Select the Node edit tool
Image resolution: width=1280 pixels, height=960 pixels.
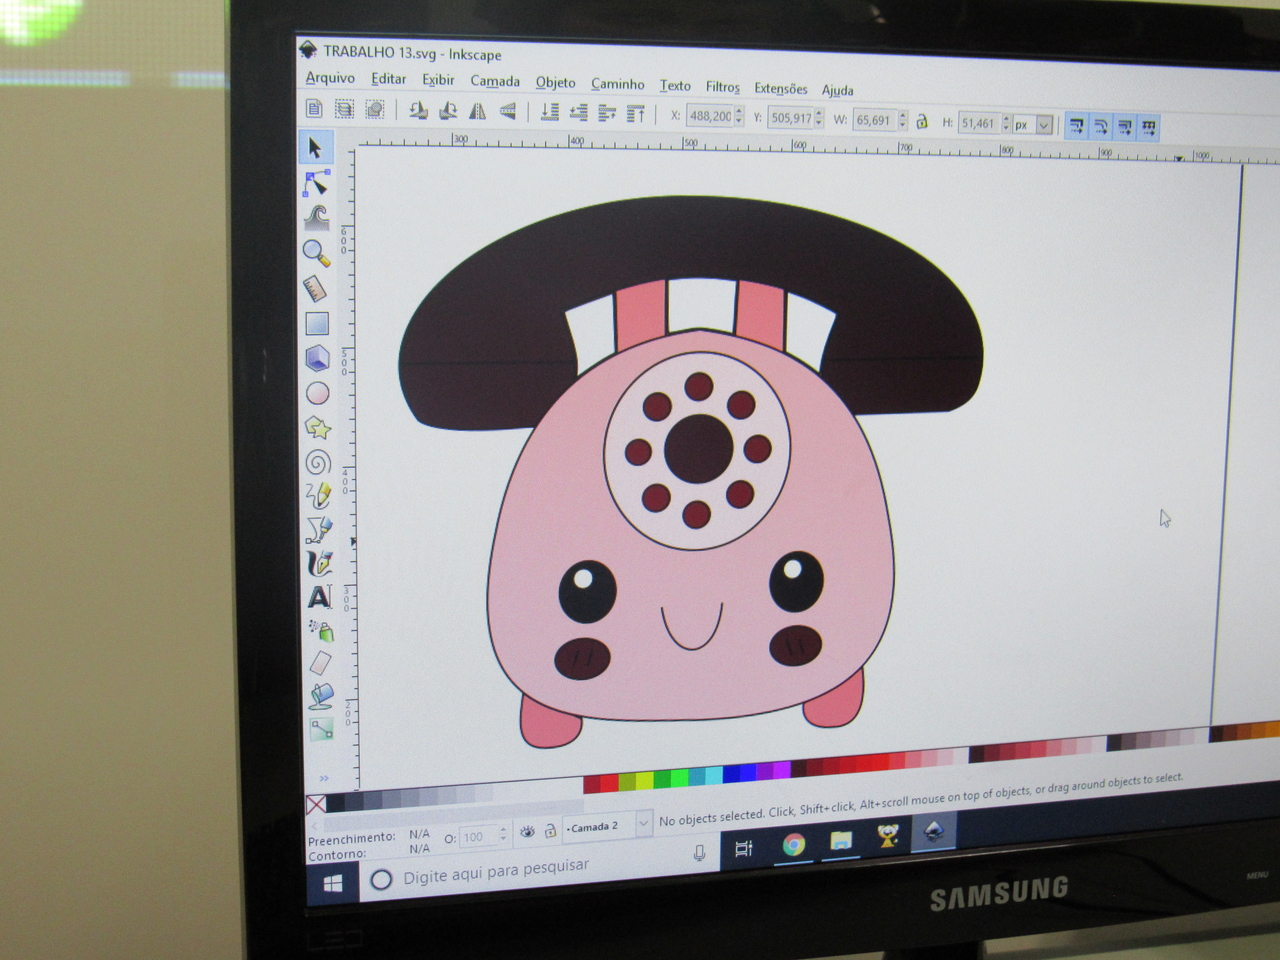coord(316,183)
